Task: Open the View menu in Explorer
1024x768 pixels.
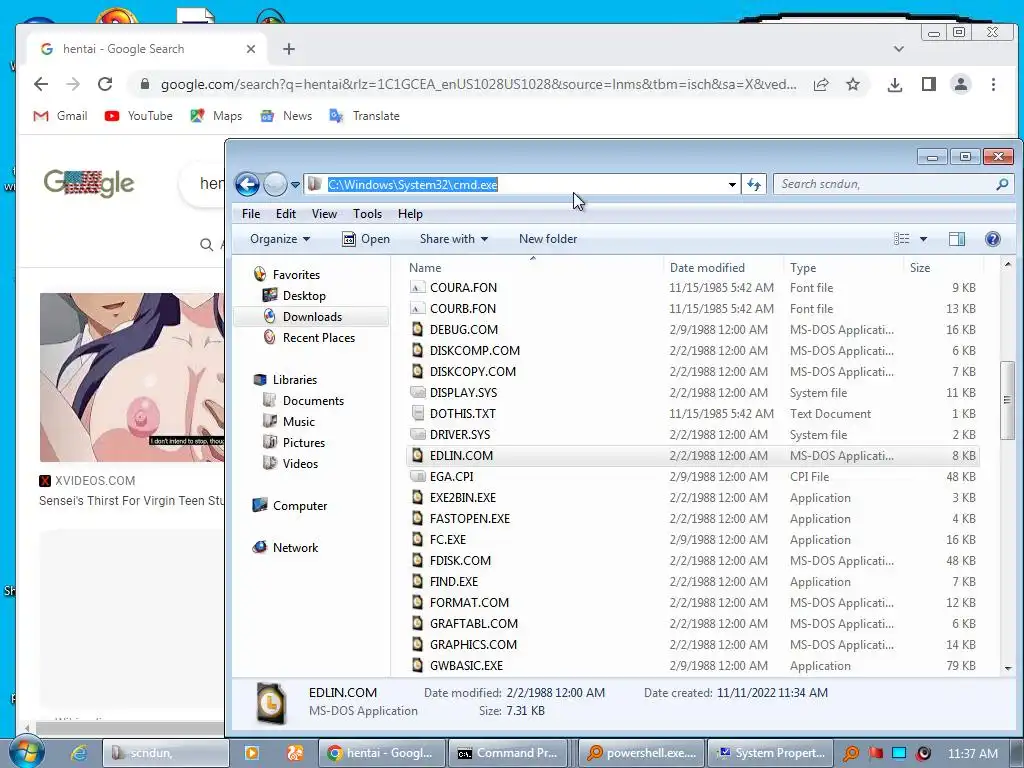Action: point(324,214)
